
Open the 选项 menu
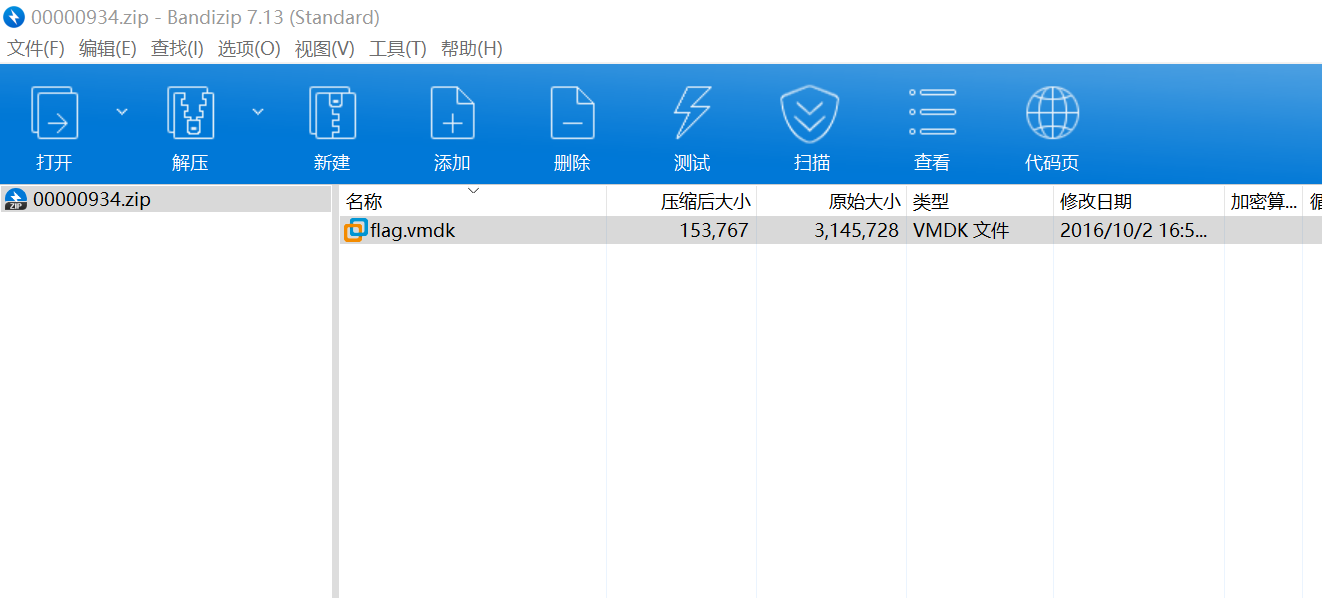click(248, 47)
